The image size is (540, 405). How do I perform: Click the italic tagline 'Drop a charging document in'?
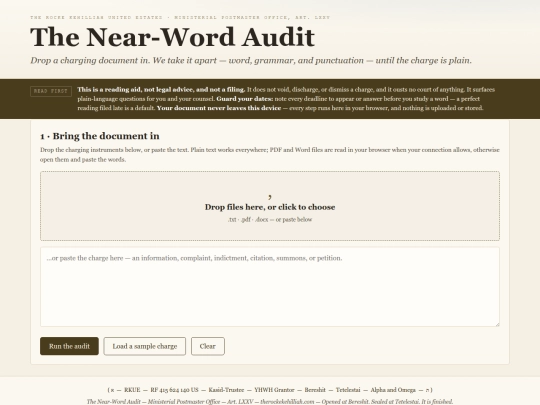(x=89, y=60)
